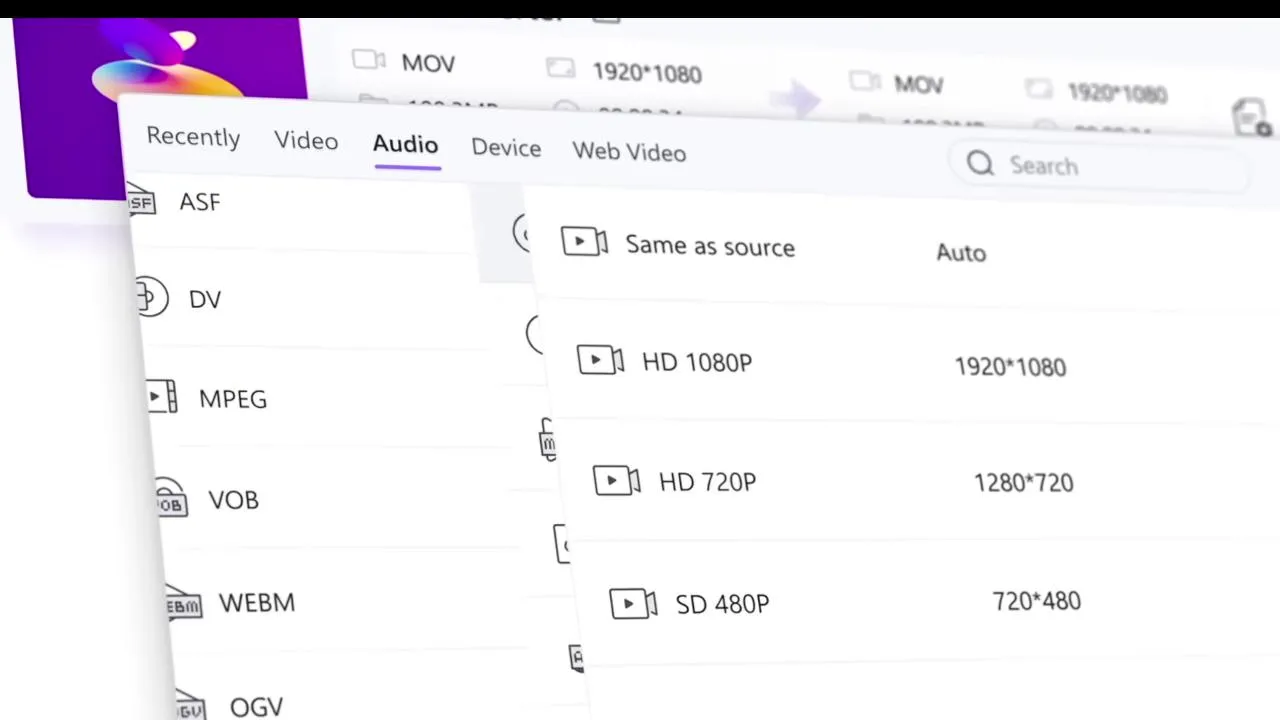Click the MPEG format icon

[x=161, y=397]
